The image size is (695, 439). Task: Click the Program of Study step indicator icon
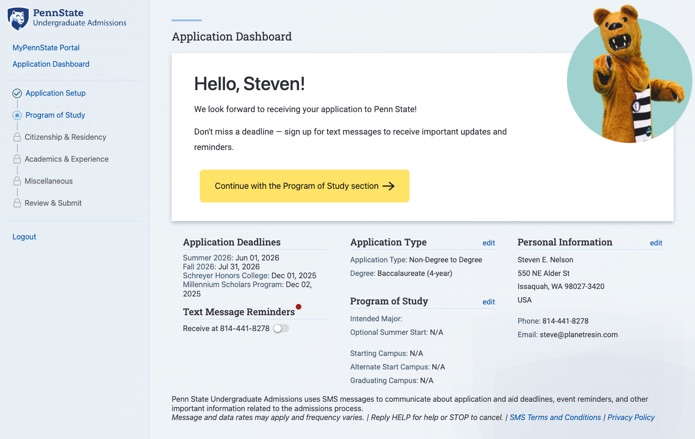(17, 115)
